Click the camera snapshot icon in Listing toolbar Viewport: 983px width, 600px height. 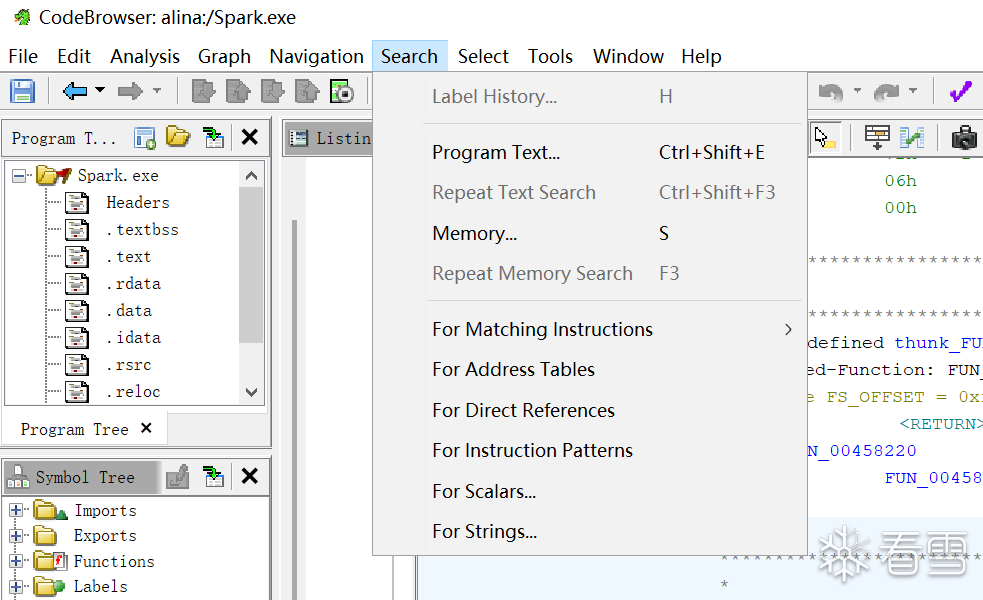pyautogui.click(x=964, y=137)
